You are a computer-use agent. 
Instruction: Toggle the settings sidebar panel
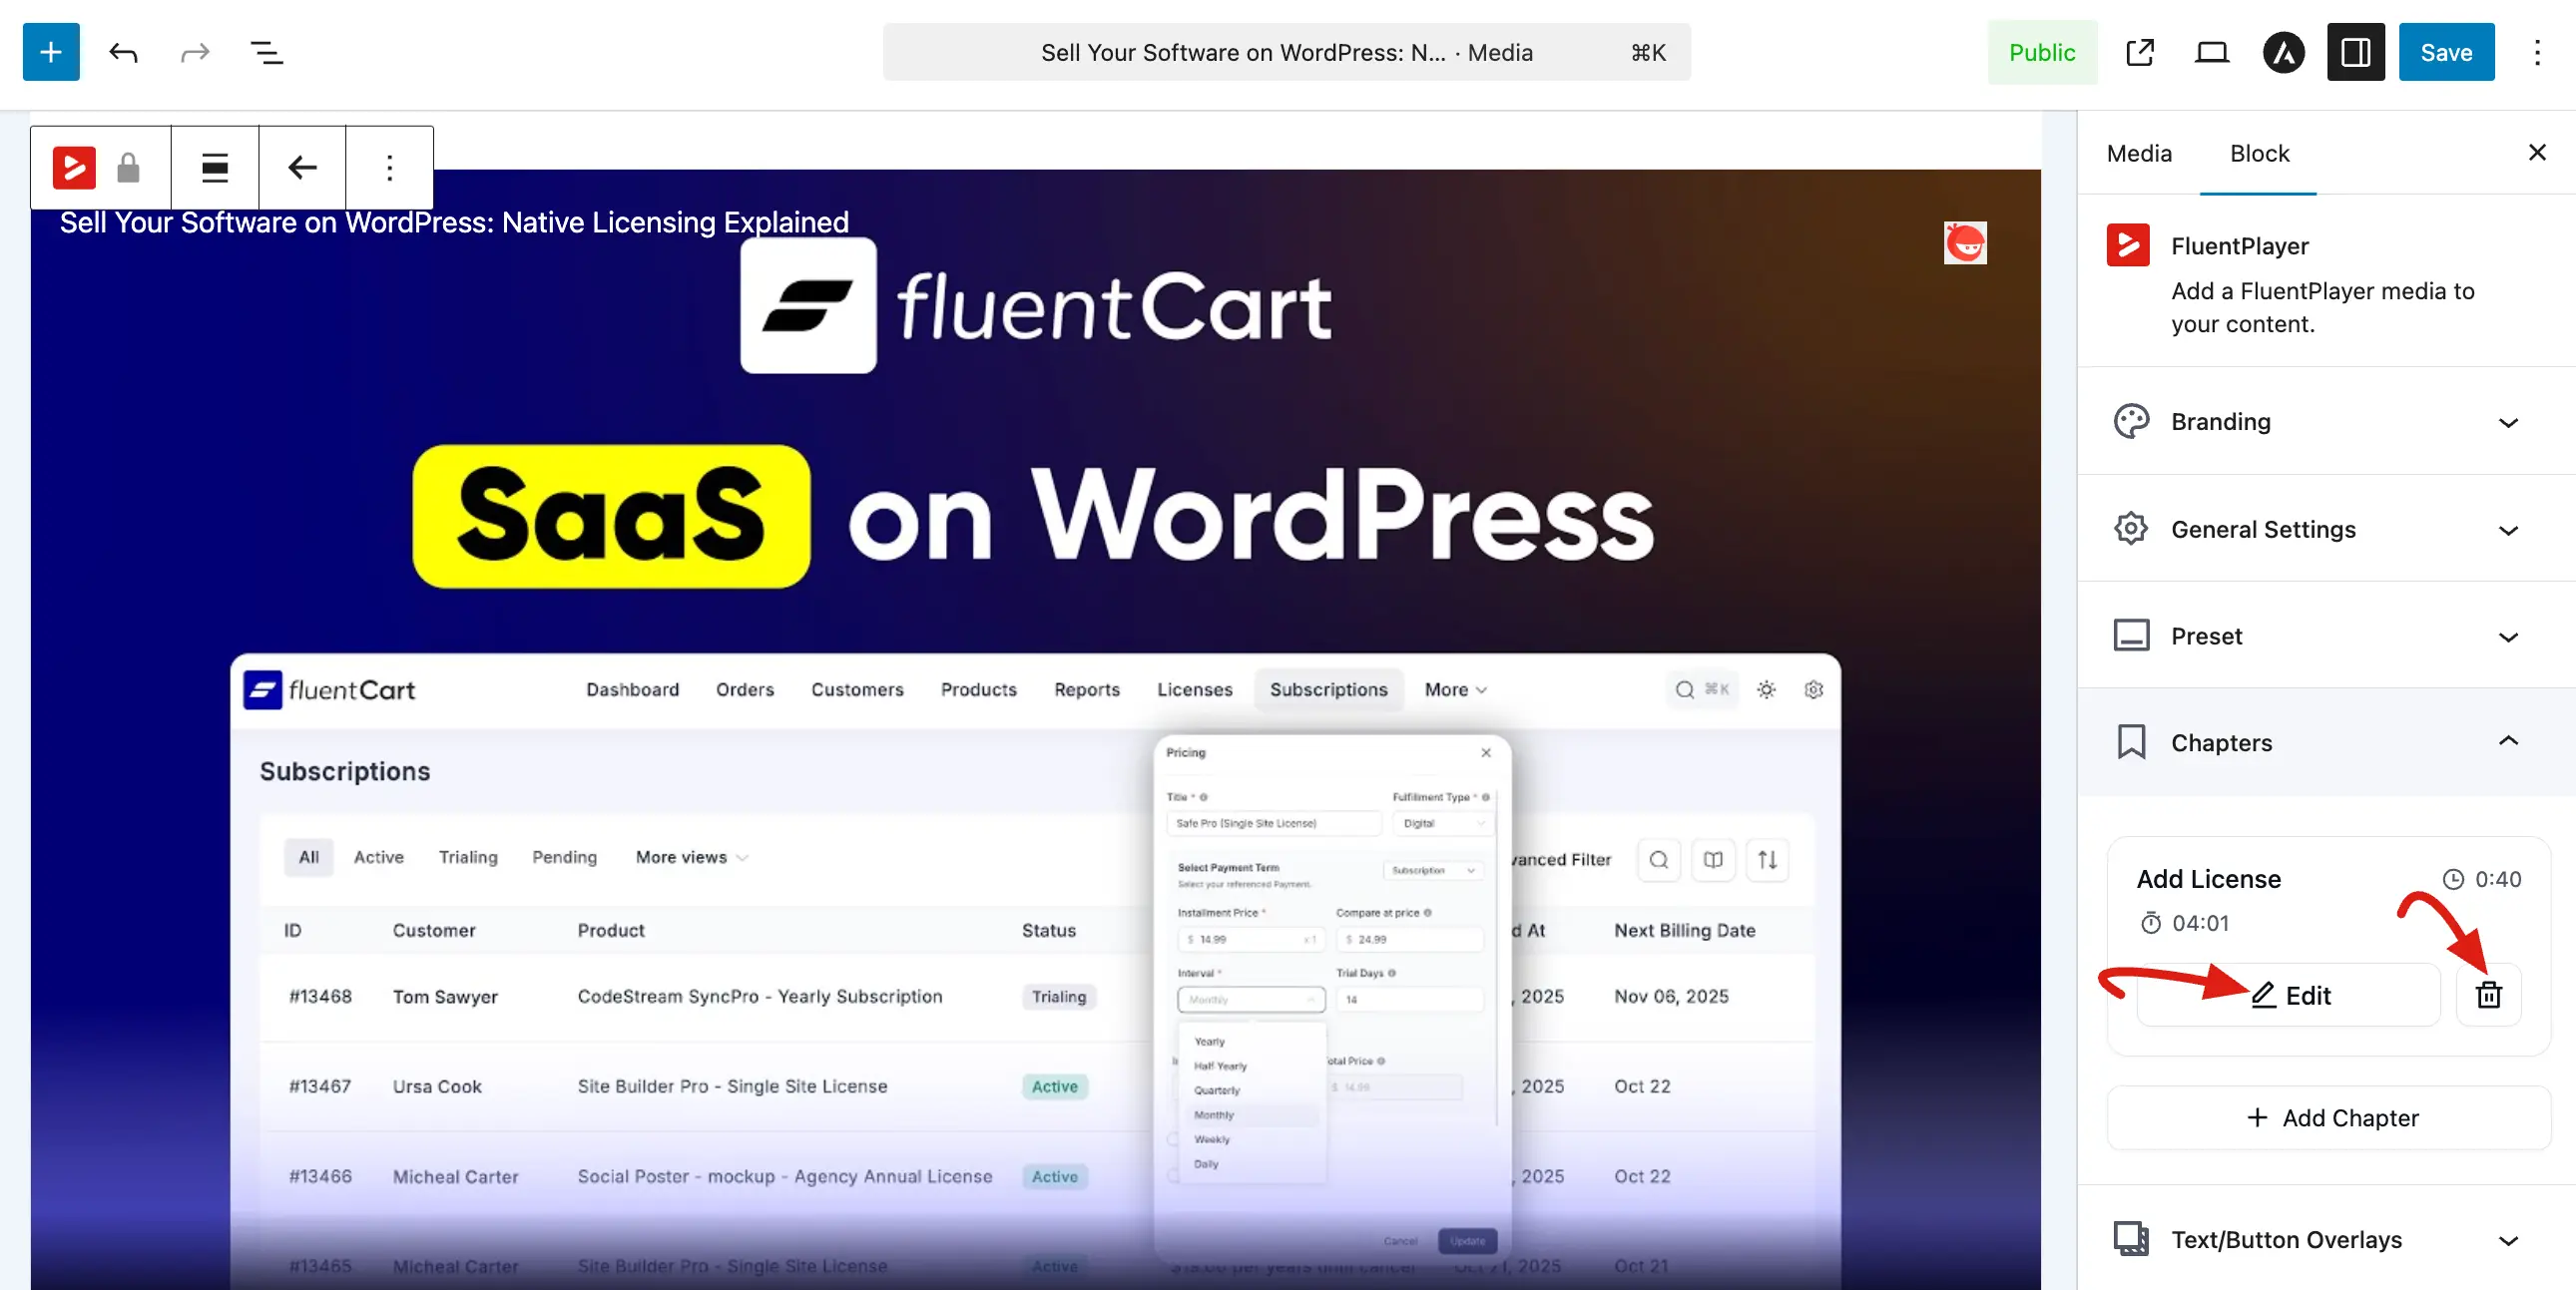[x=2355, y=52]
